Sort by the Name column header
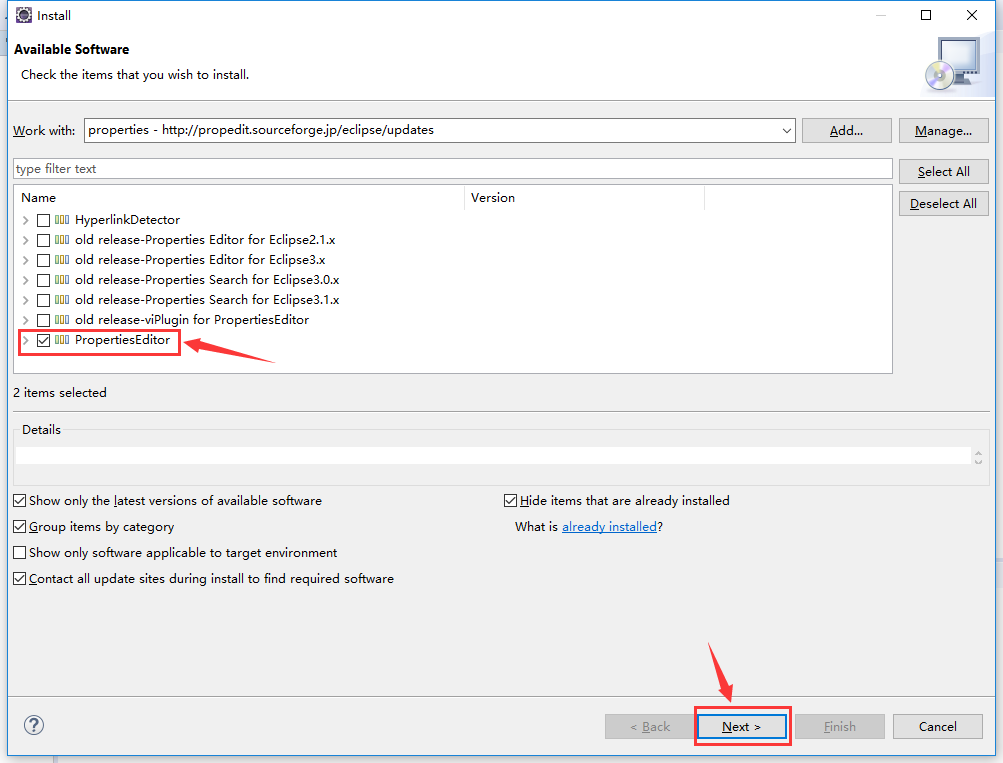Viewport: 1003px width, 763px height. 240,198
